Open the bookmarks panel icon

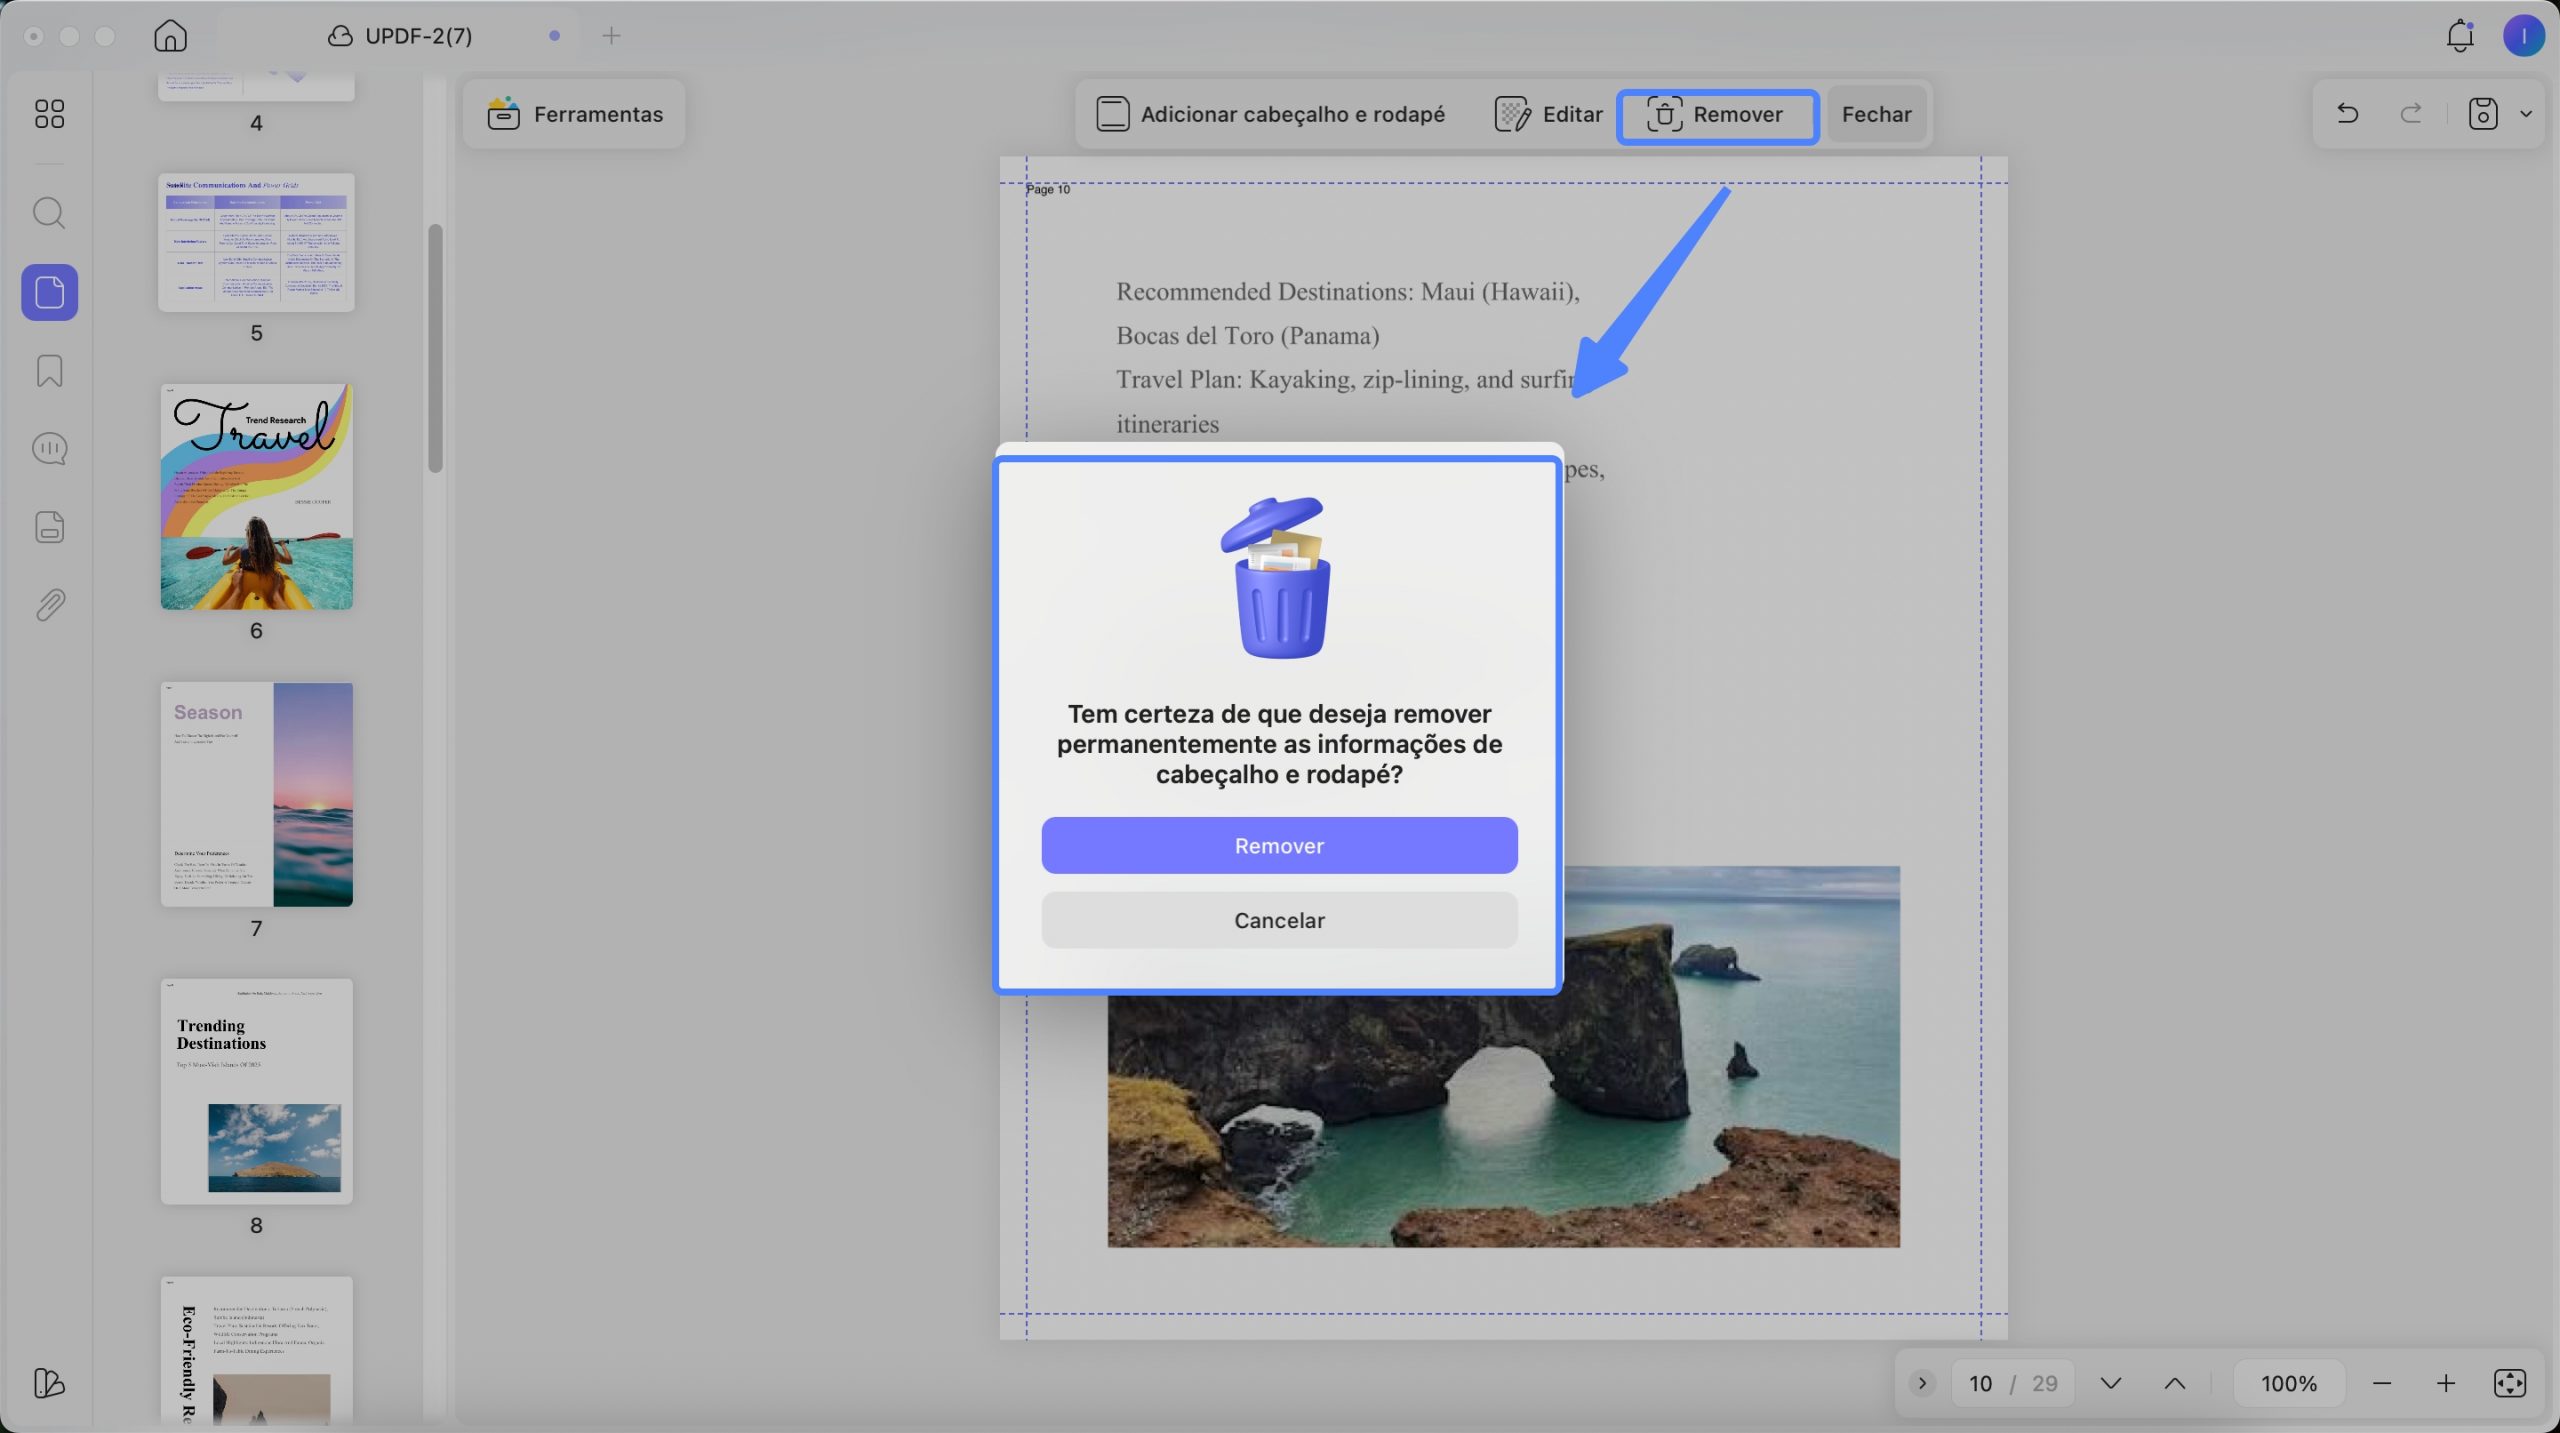click(x=49, y=371)
